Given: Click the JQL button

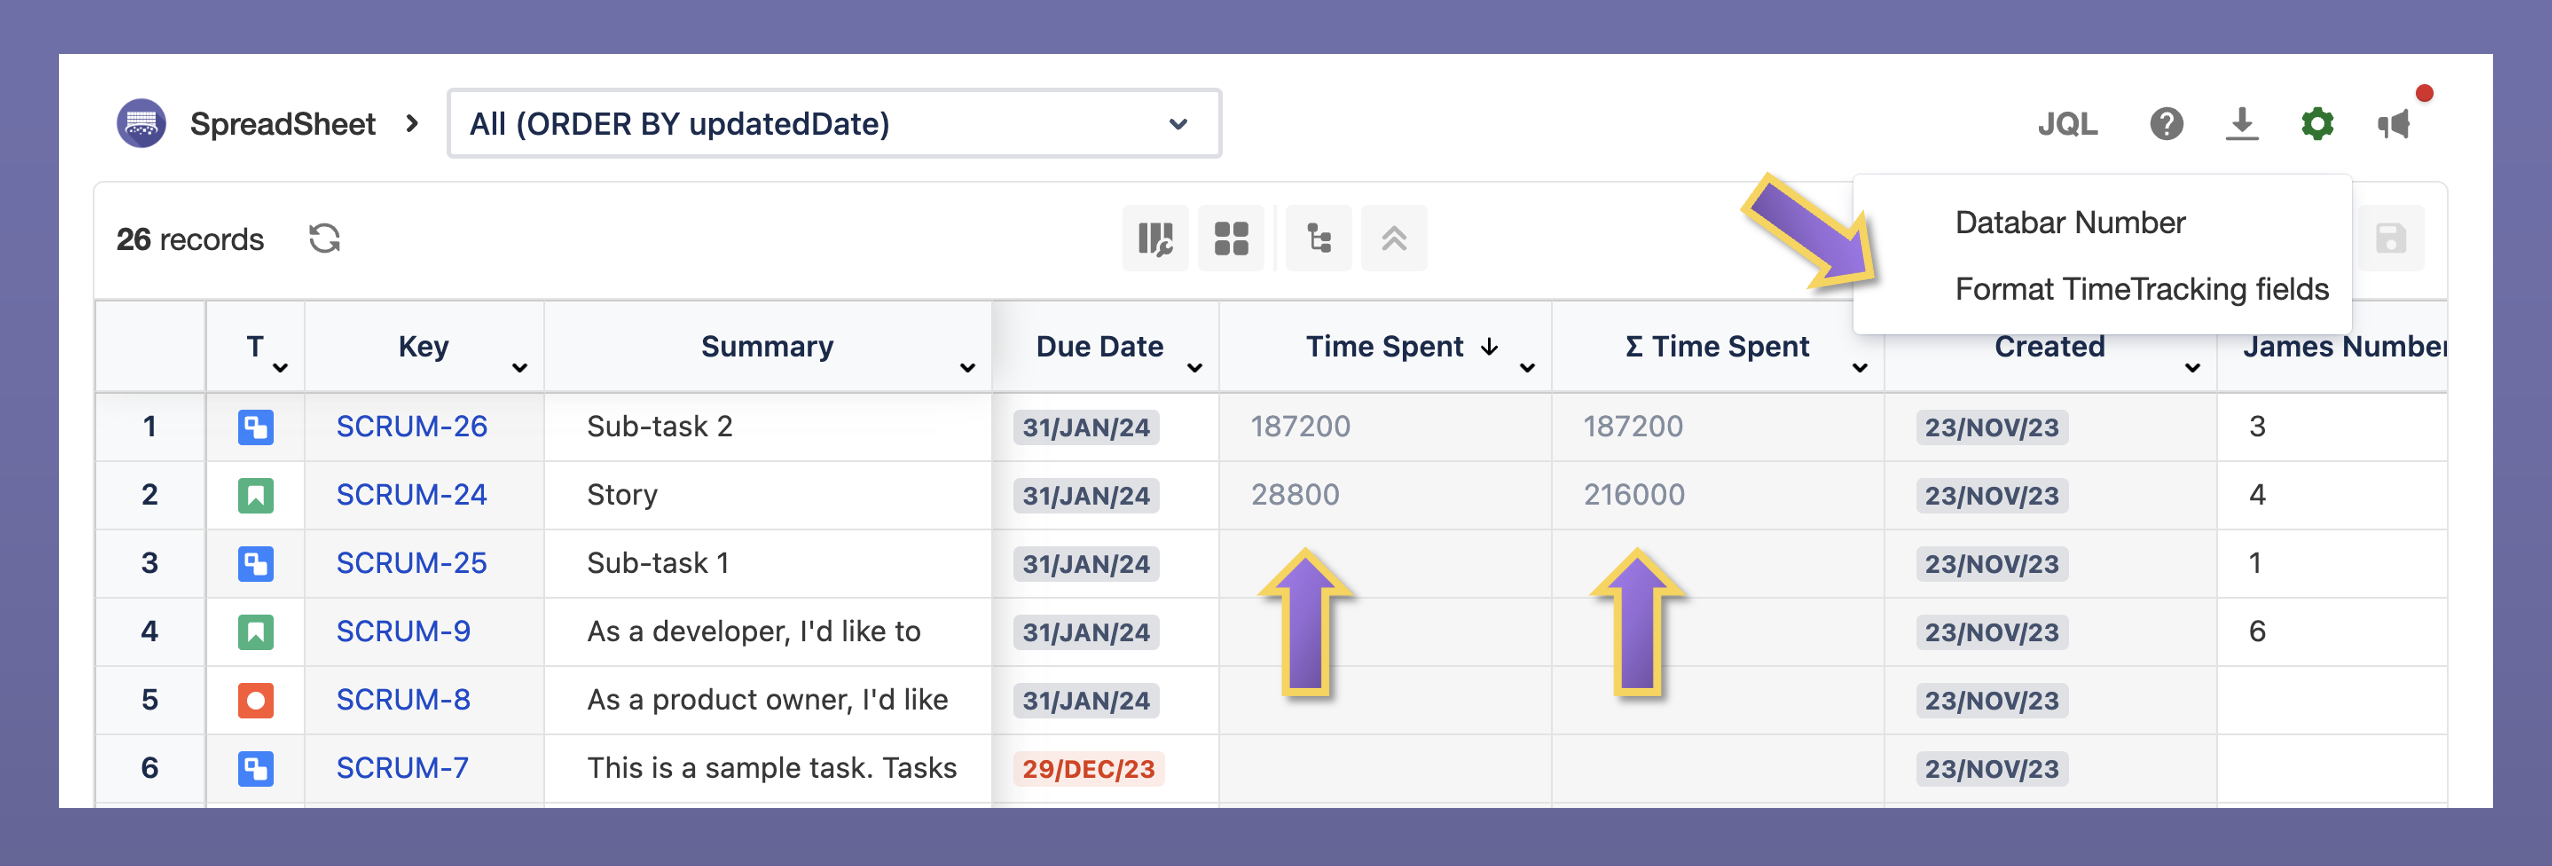Looking at the screenshot, I should tap(2067, 124).
